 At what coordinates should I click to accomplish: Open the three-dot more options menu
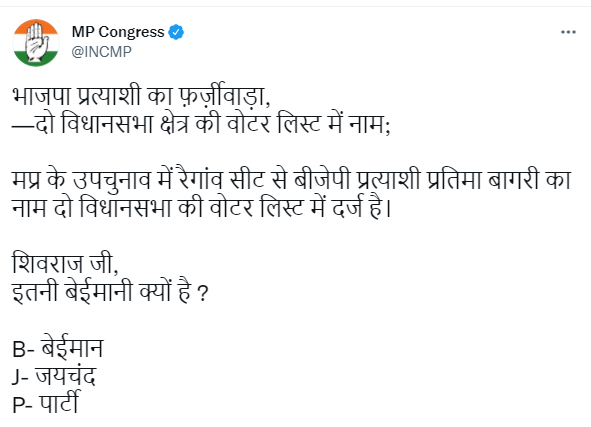pyautogui.click(x=568, y=32)
